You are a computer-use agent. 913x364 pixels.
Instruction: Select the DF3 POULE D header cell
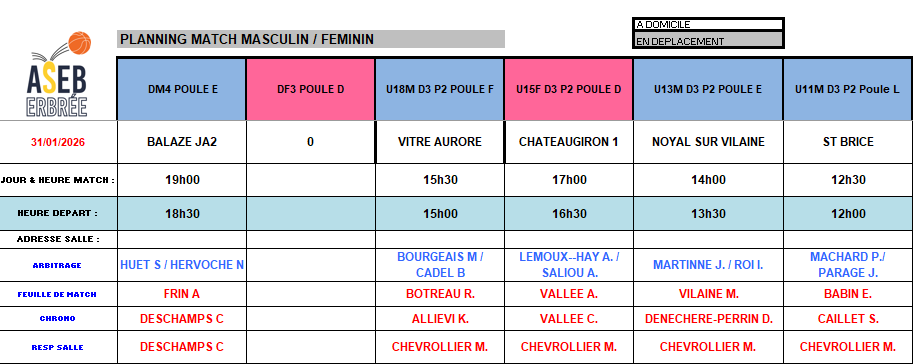[x=310, y=89]
